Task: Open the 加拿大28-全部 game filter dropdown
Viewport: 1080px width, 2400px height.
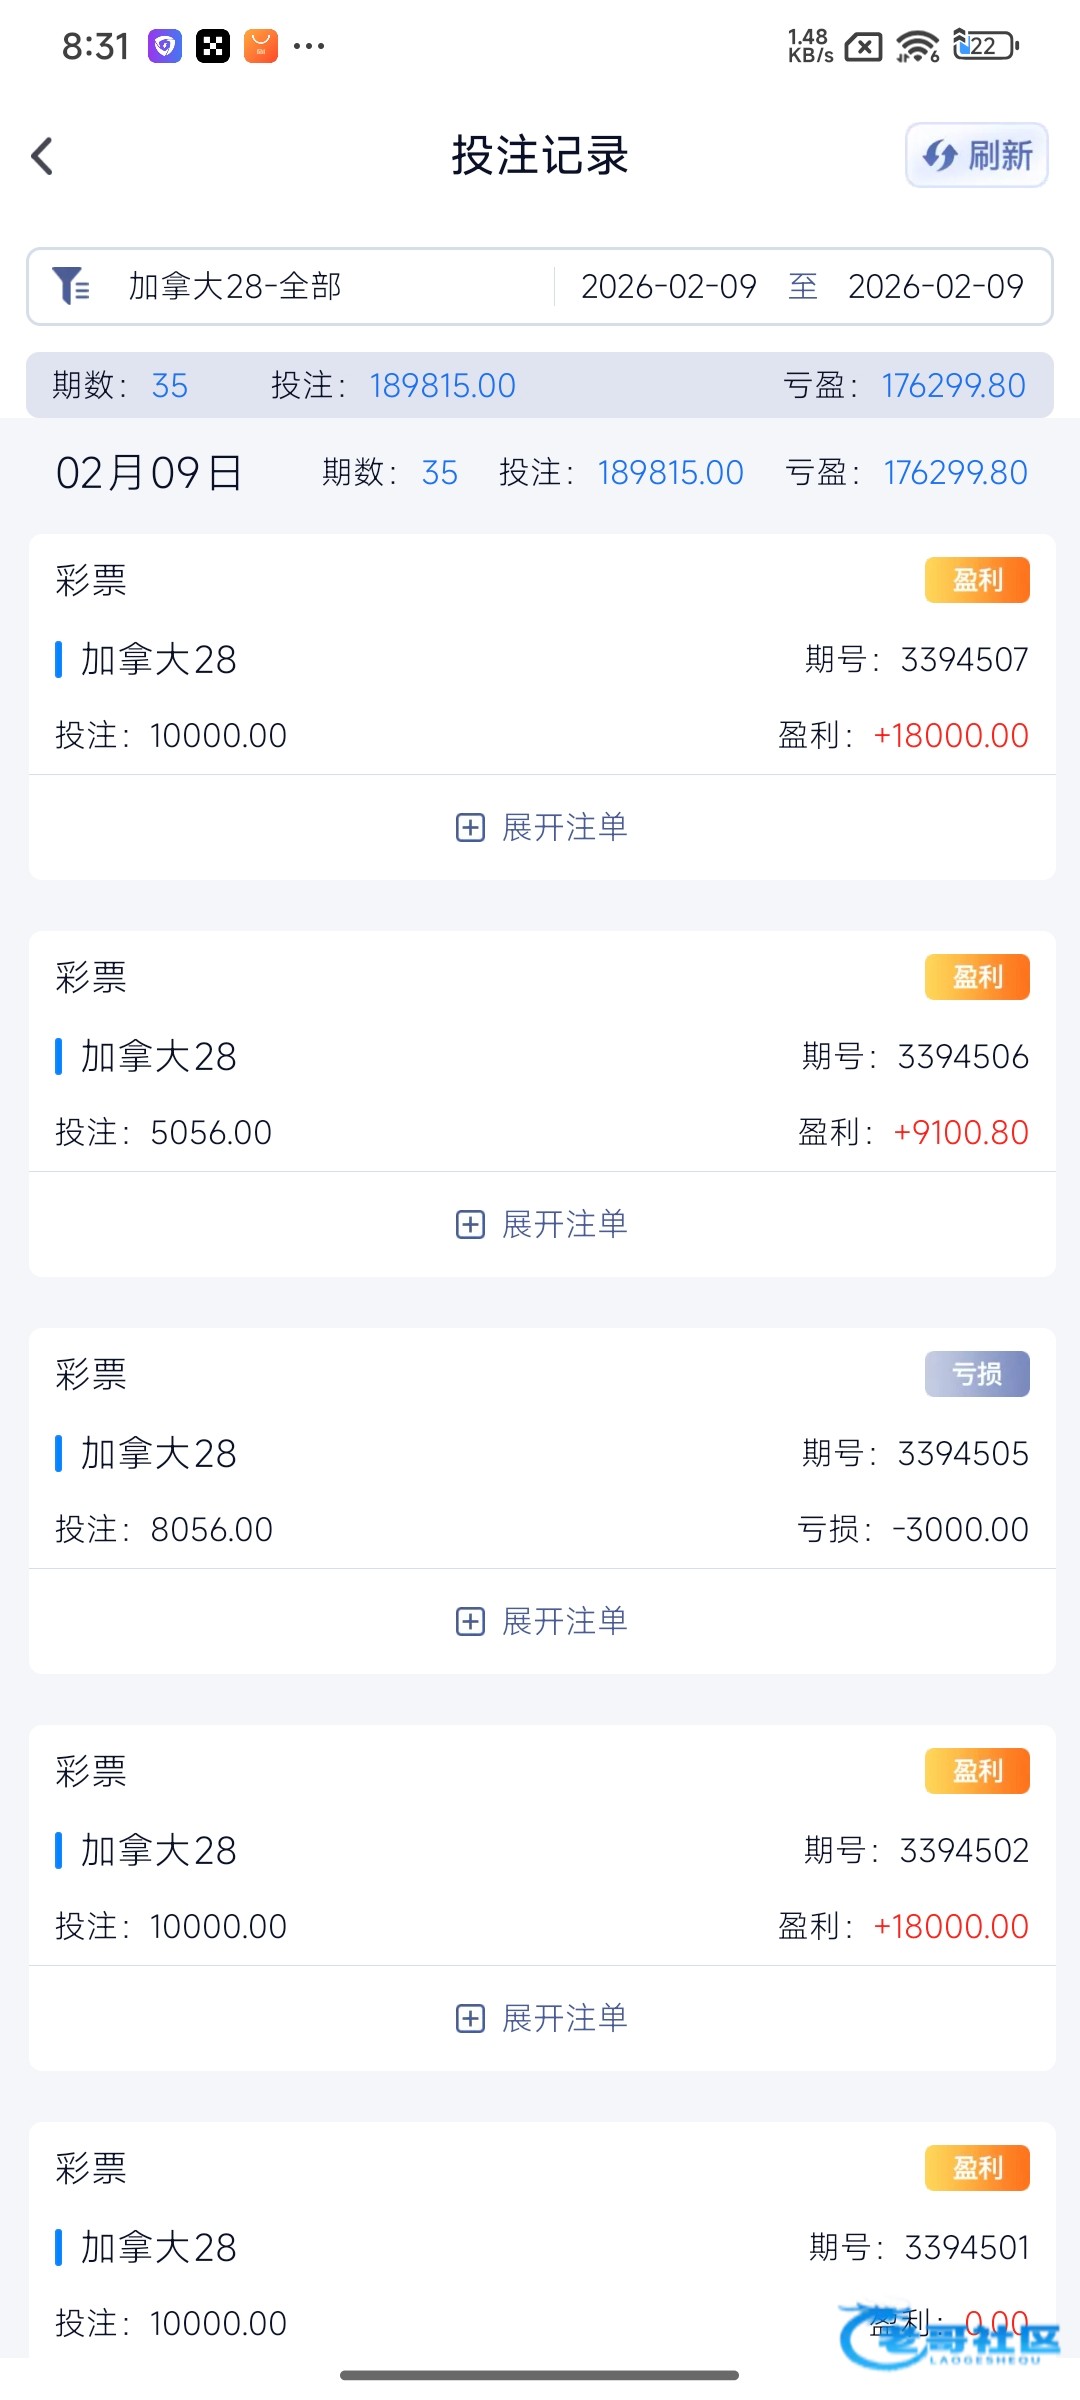Action: [235, 287]
